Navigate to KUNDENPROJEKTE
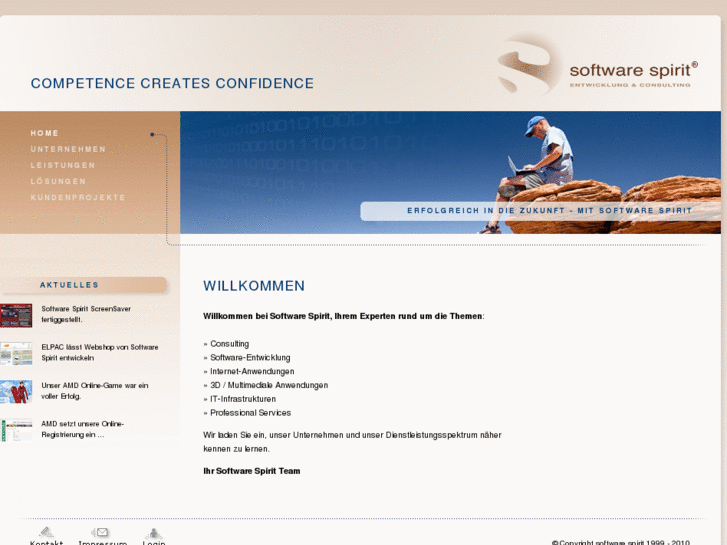 pos(78,198)
